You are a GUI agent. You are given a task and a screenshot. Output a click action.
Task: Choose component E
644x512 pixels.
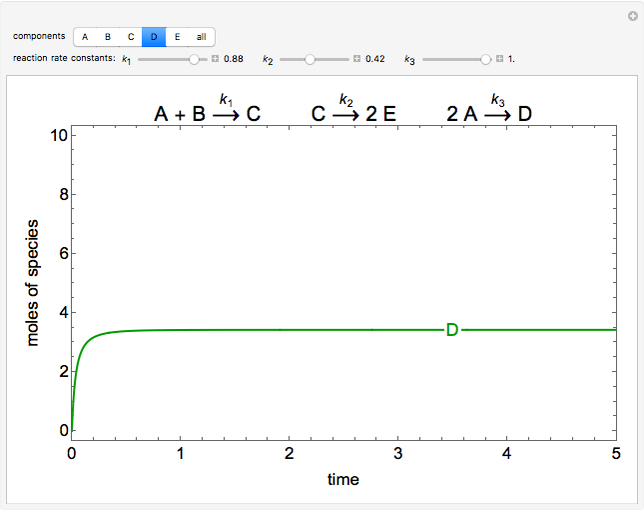pyautogui.click(x=177, y=37)
